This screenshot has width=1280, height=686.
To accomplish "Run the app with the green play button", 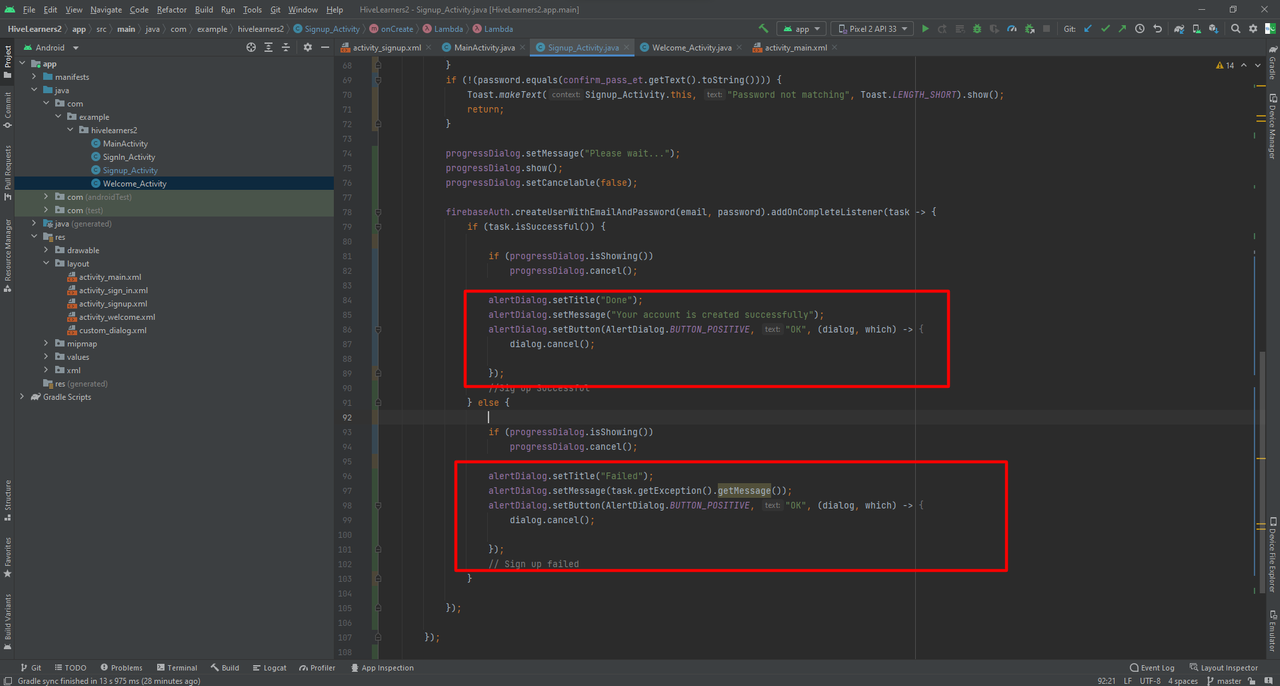I will pos(925,29).
